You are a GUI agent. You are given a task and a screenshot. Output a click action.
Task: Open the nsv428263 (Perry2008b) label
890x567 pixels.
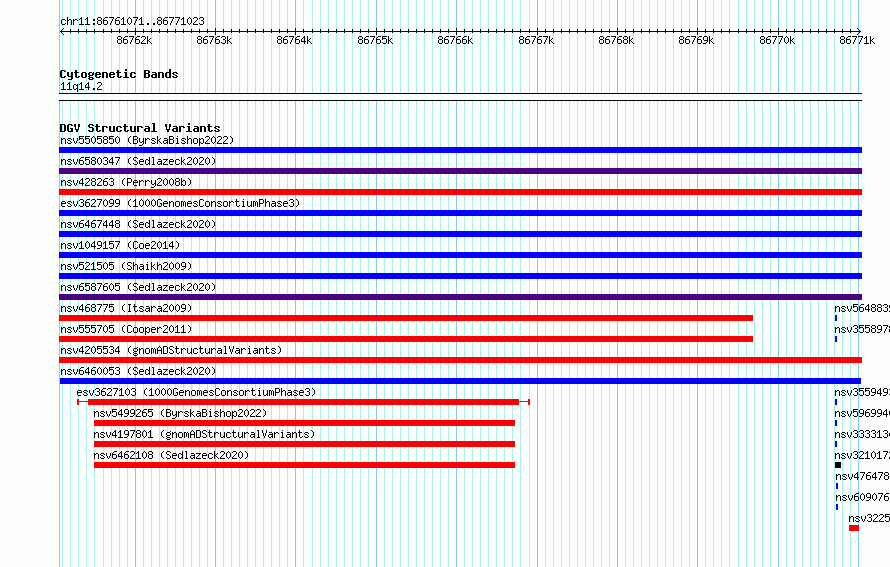click(x=126, y=182)
